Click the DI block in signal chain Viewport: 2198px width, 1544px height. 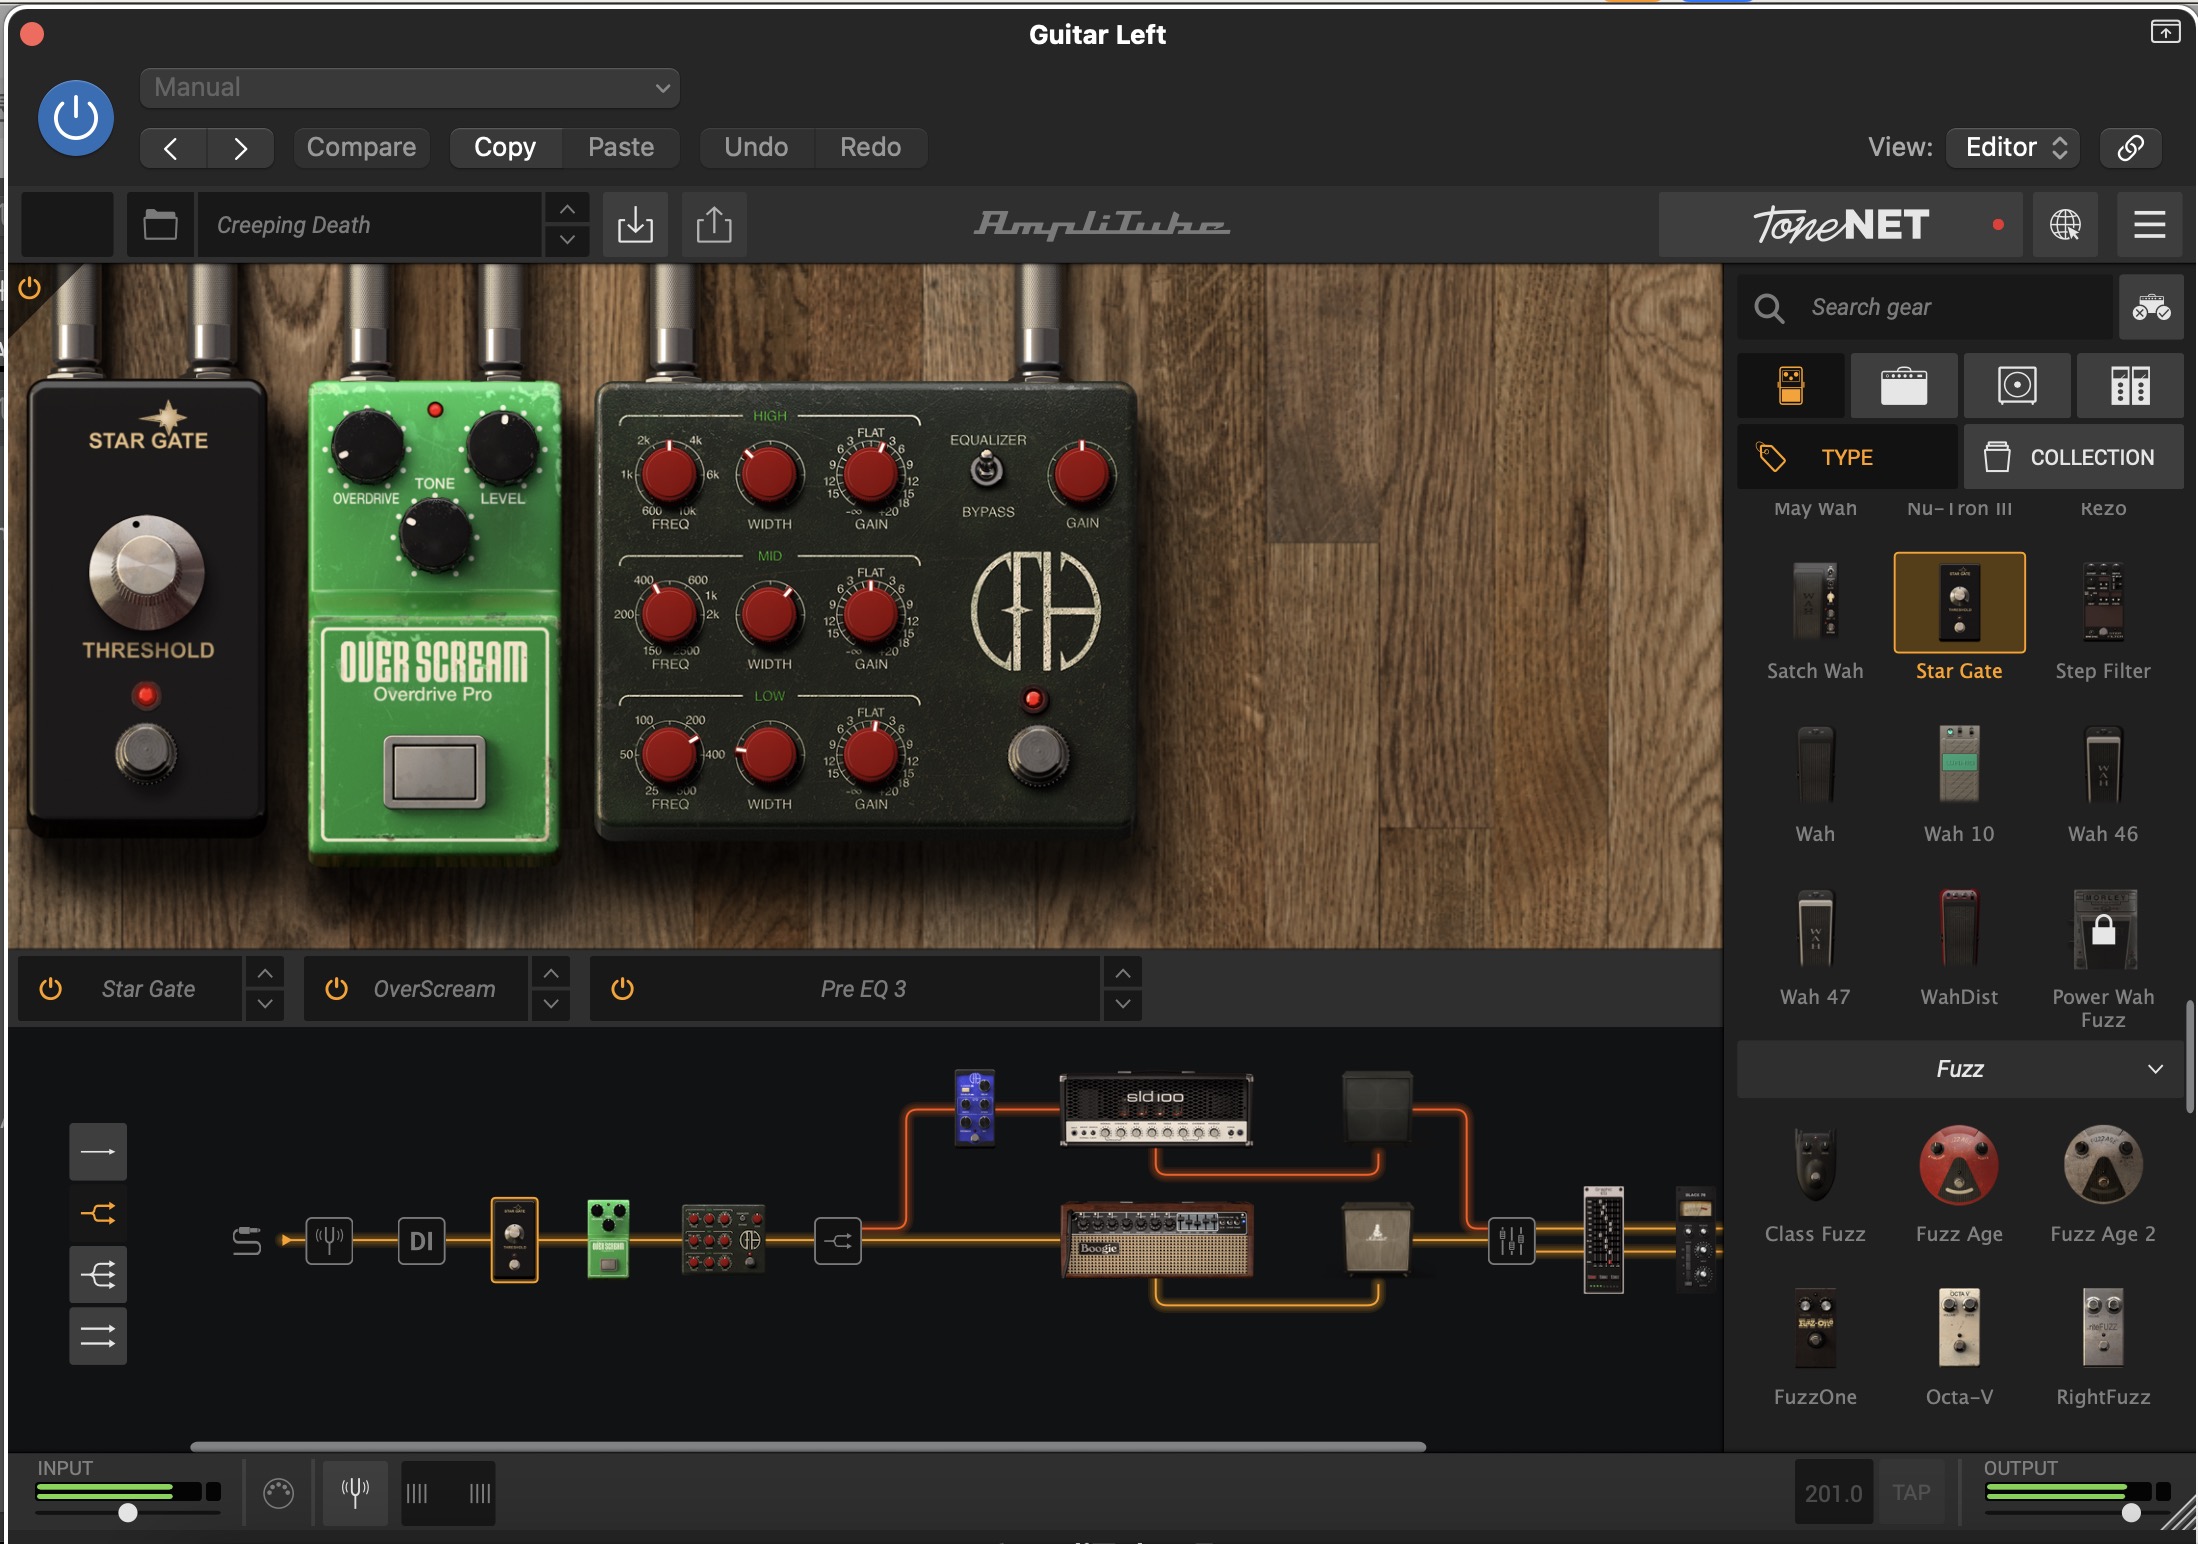[422, 1241]
